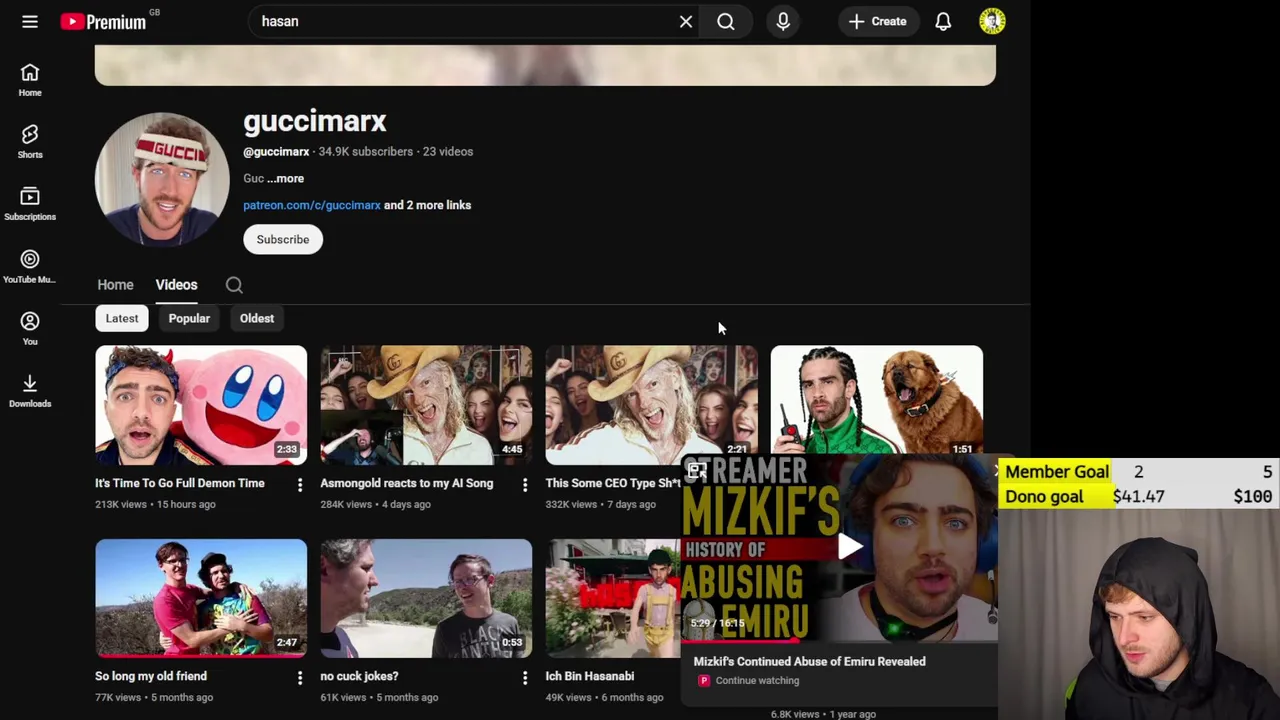
Task: Open Ich Bin Hasanabi video title
Action: click(x=590, y=676)
